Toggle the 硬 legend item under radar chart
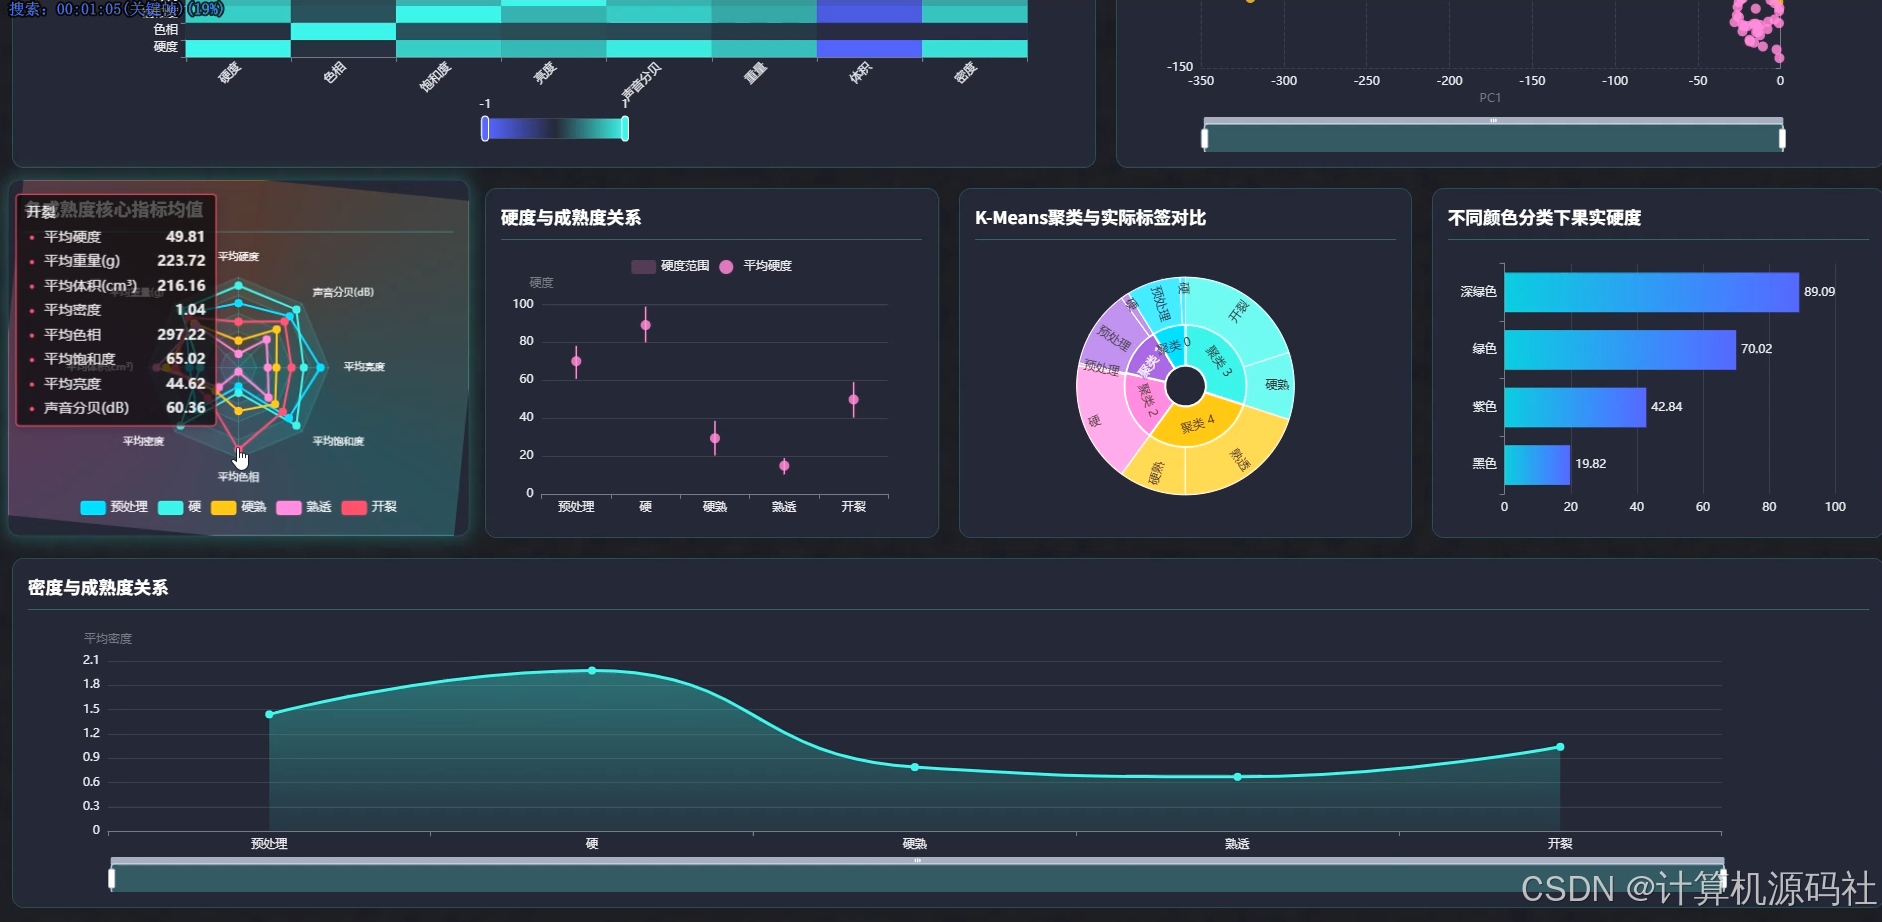This screenshot has width=1882, height=922. point(180,507)
